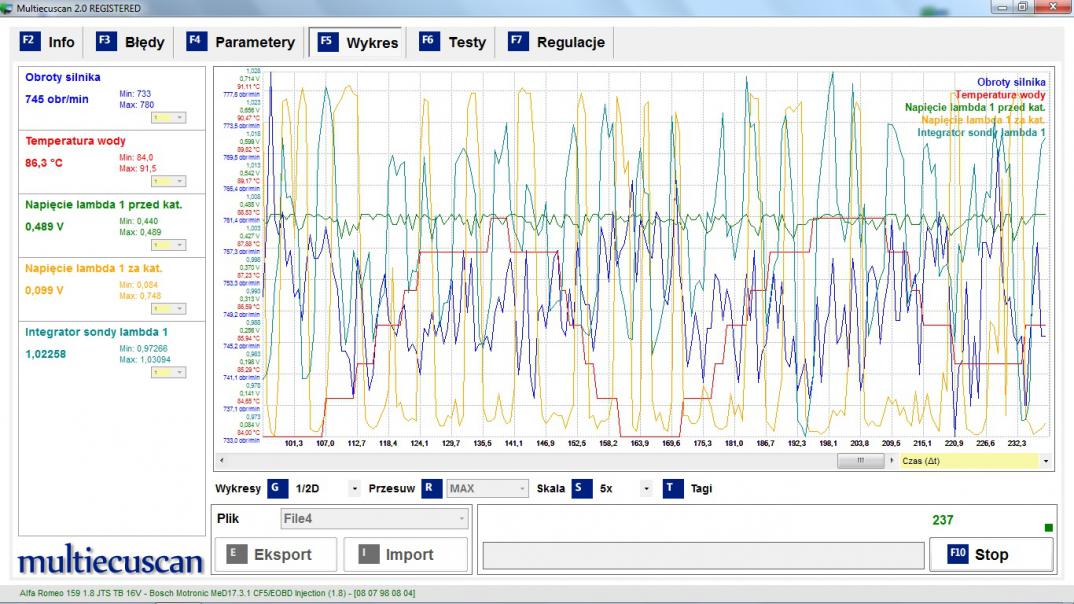The image size is (1074, 604).
Task: Click the T icon for Tagi
Action: 673,489
